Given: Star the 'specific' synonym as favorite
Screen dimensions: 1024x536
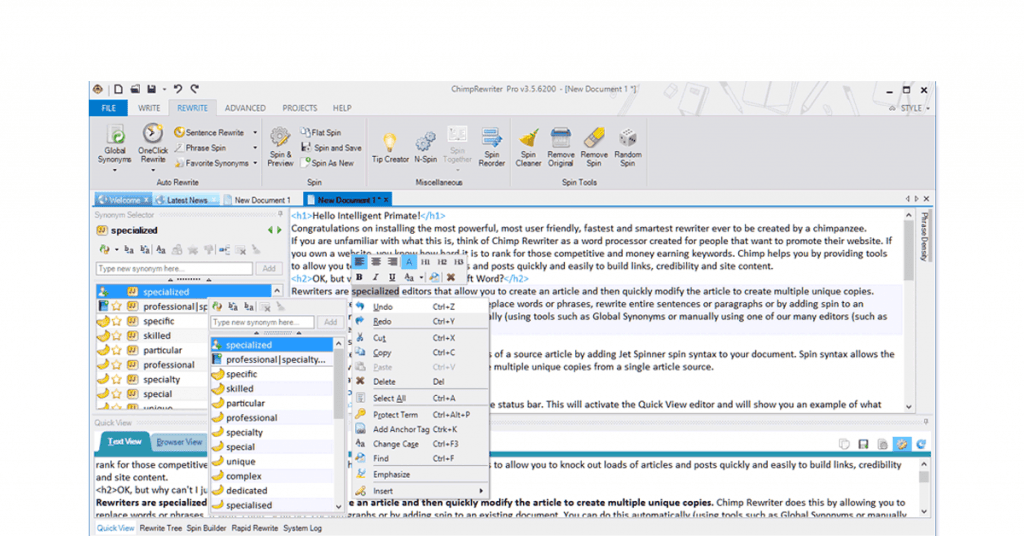Looking at the screenshot, I should (117, 321).
